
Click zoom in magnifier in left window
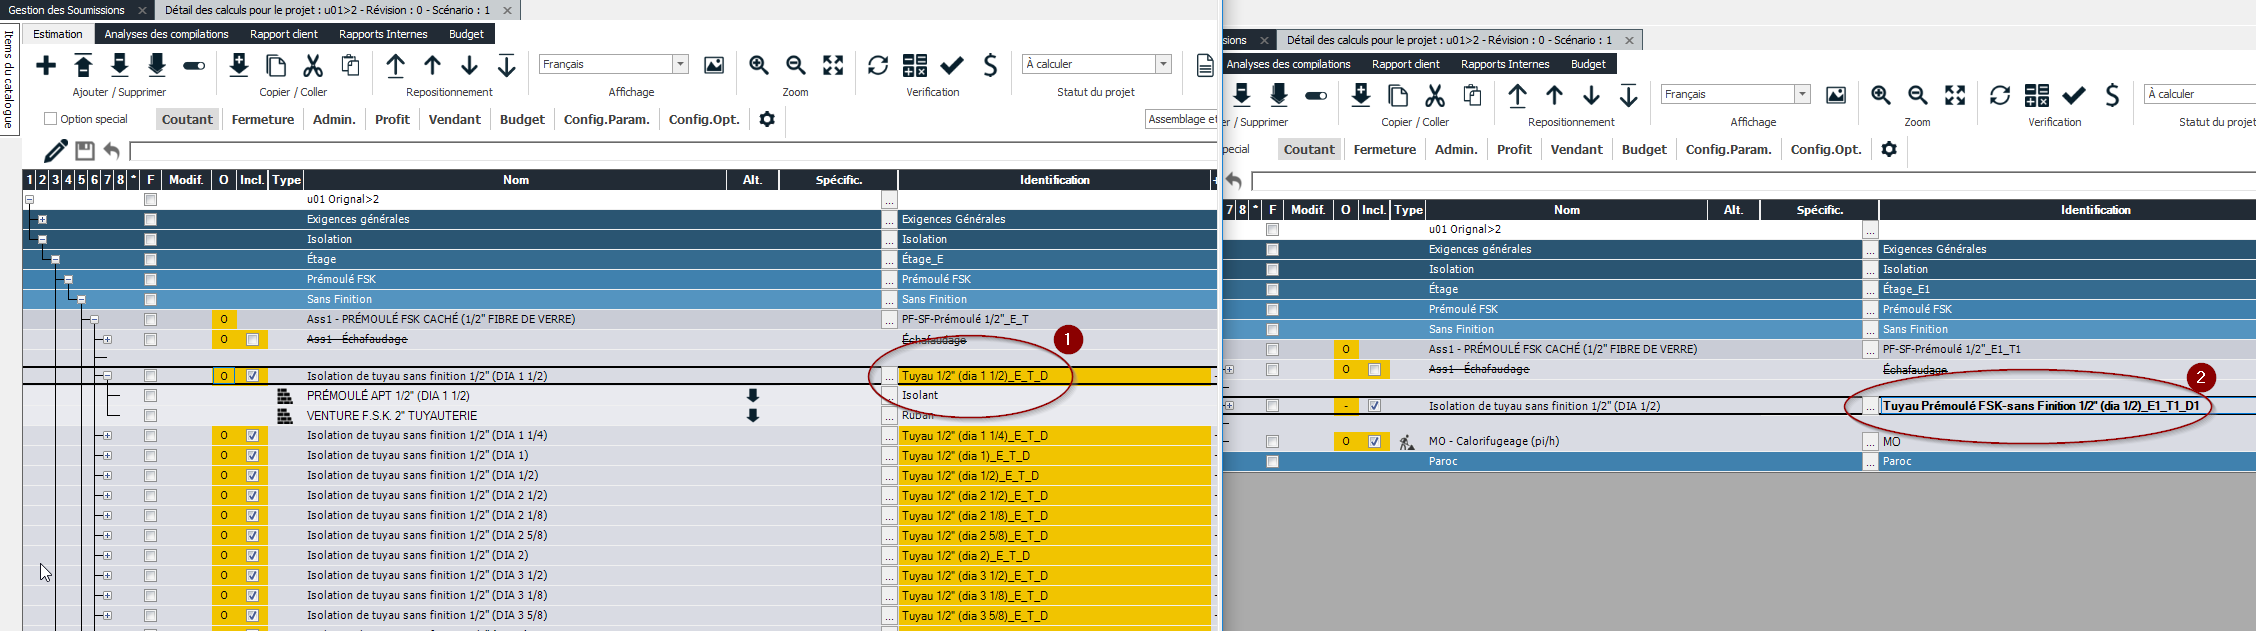click(x=759, y=66)
